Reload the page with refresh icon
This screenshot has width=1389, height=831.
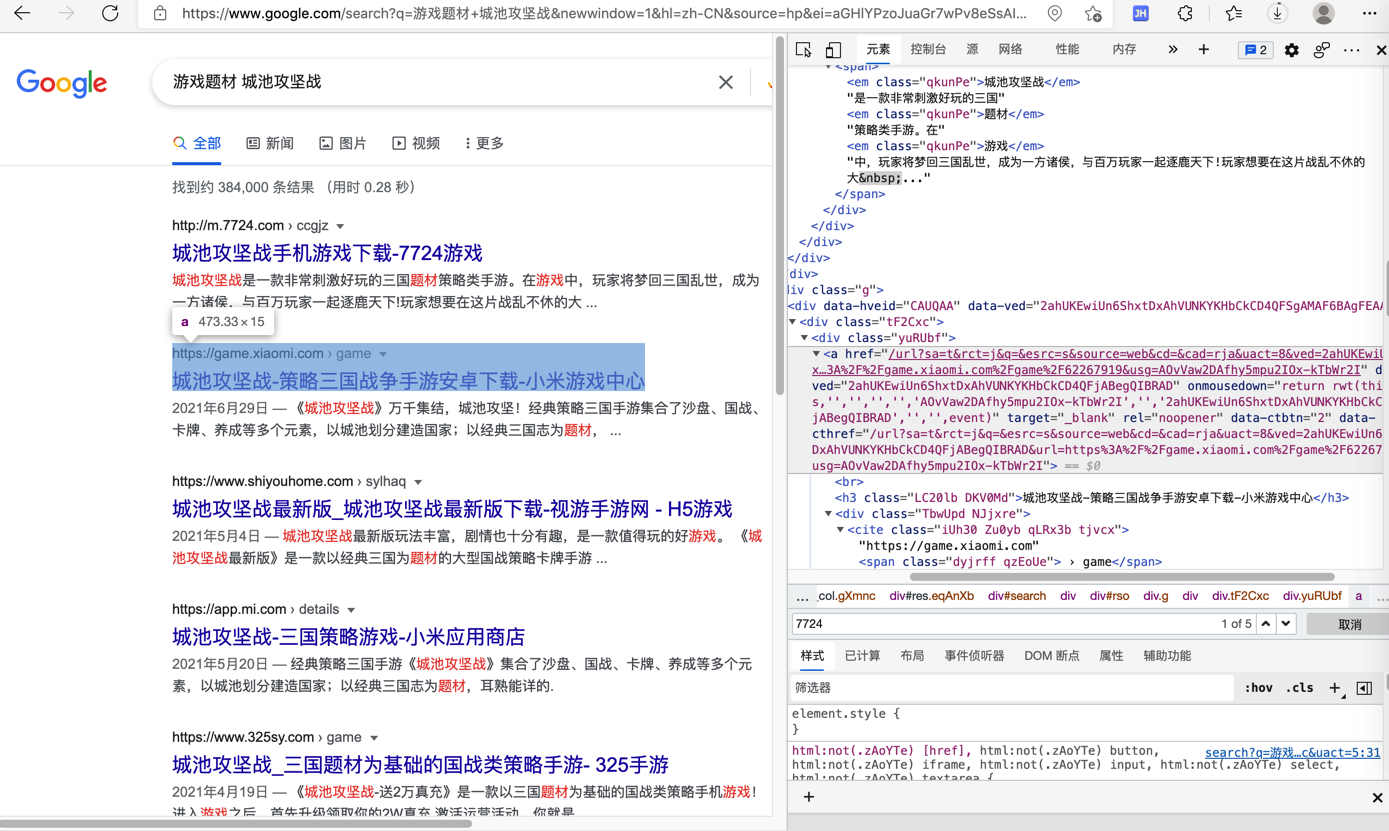click(x=110, y=14)
